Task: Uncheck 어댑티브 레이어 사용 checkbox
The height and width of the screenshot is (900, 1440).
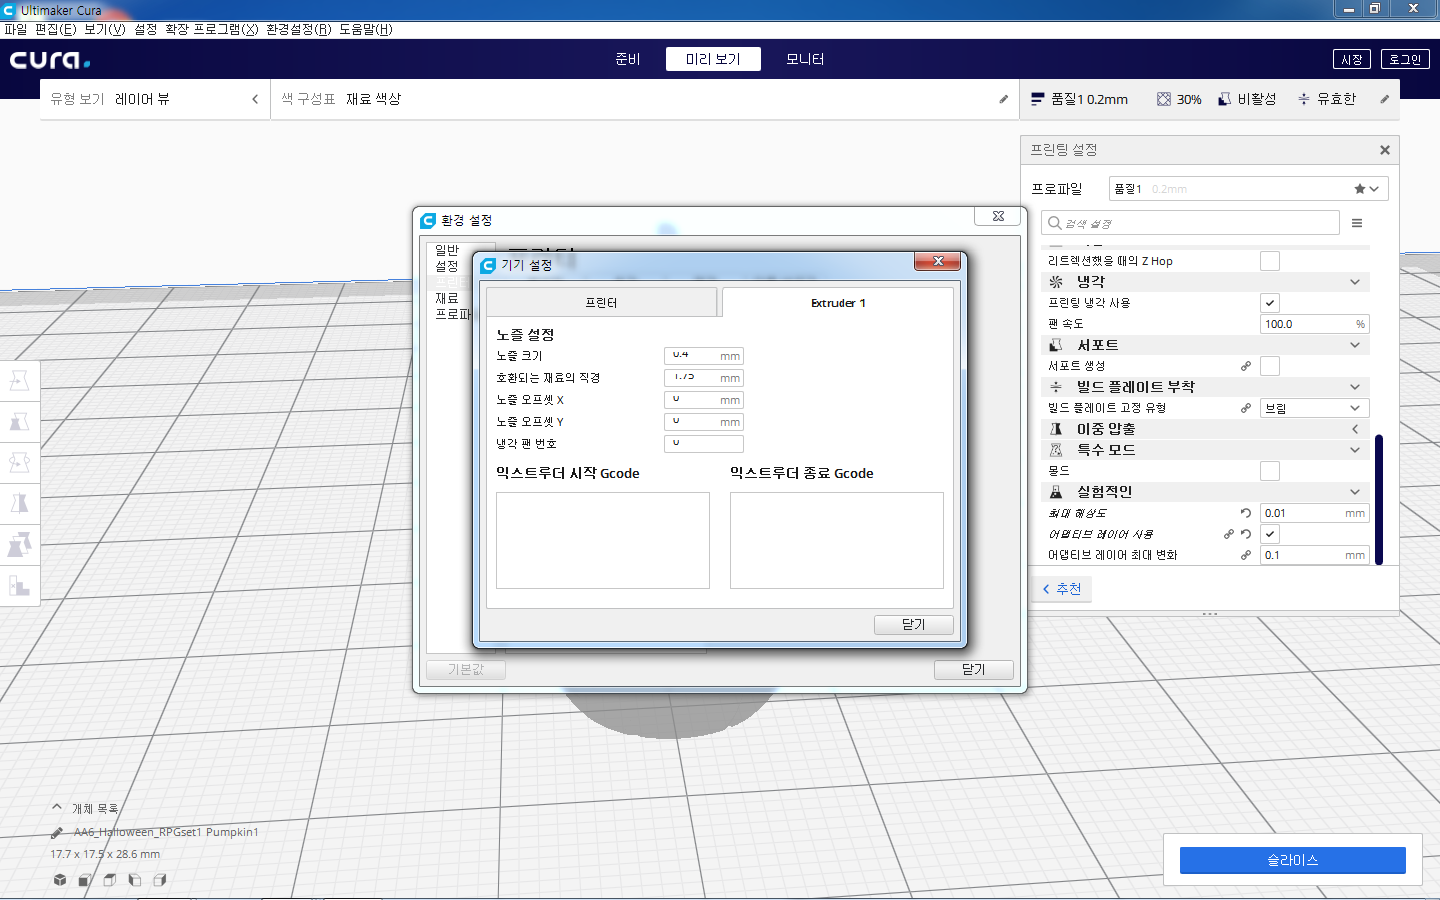Action: click(1270, 534)
